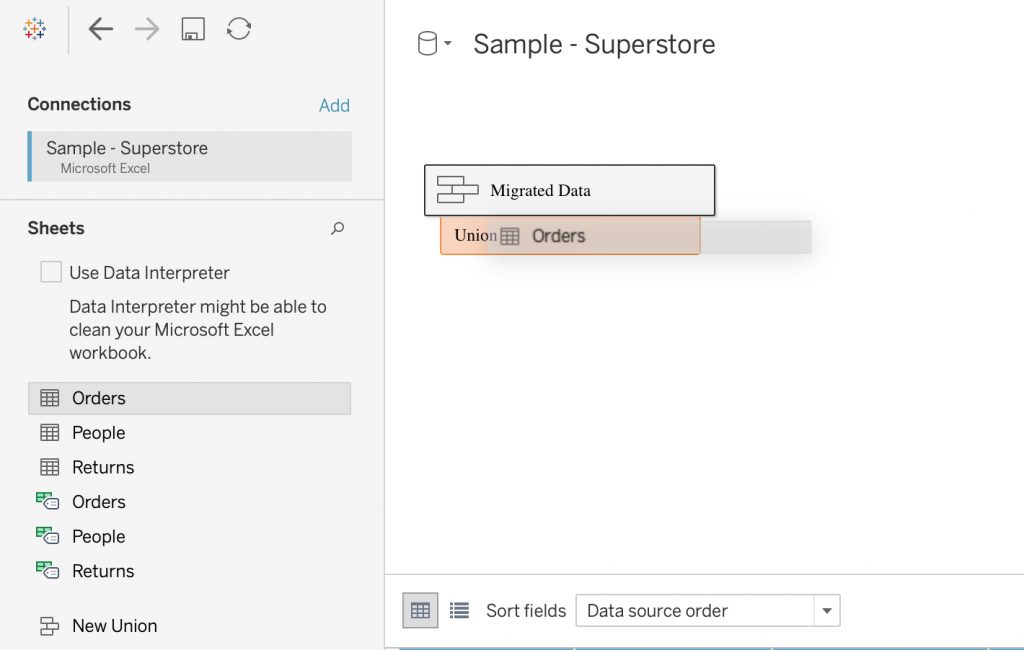The height and width of the screenshot is (650, 1024).
Task: Click the Connections heading
Action: 79,104
